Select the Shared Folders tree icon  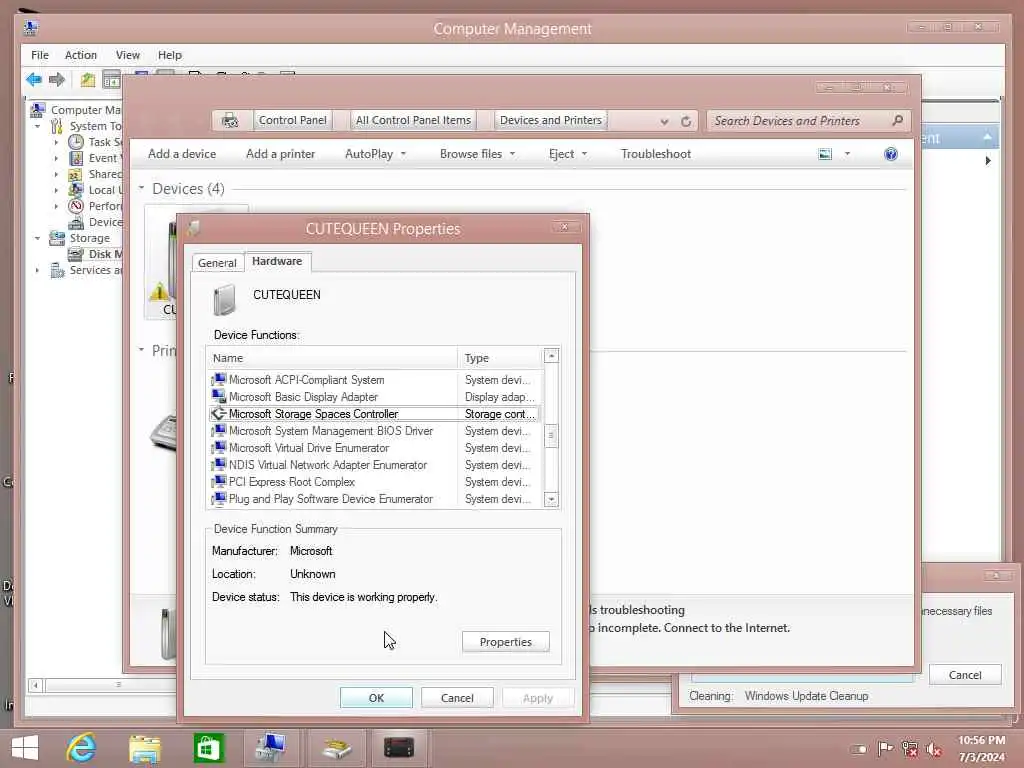click(76, 174)
